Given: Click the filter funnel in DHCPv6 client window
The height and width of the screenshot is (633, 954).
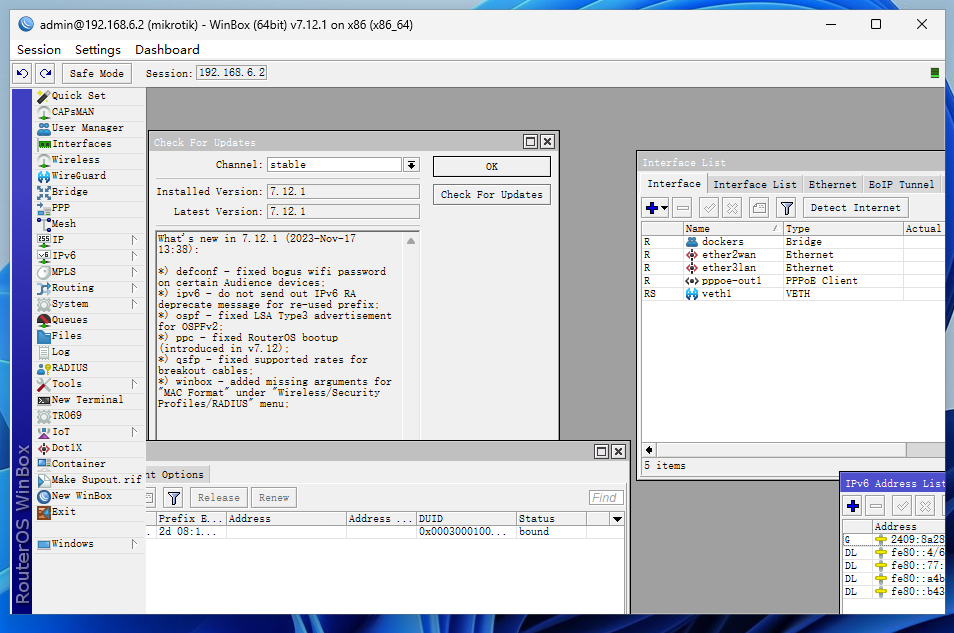Looking at the screenshot, I should 174,498.
